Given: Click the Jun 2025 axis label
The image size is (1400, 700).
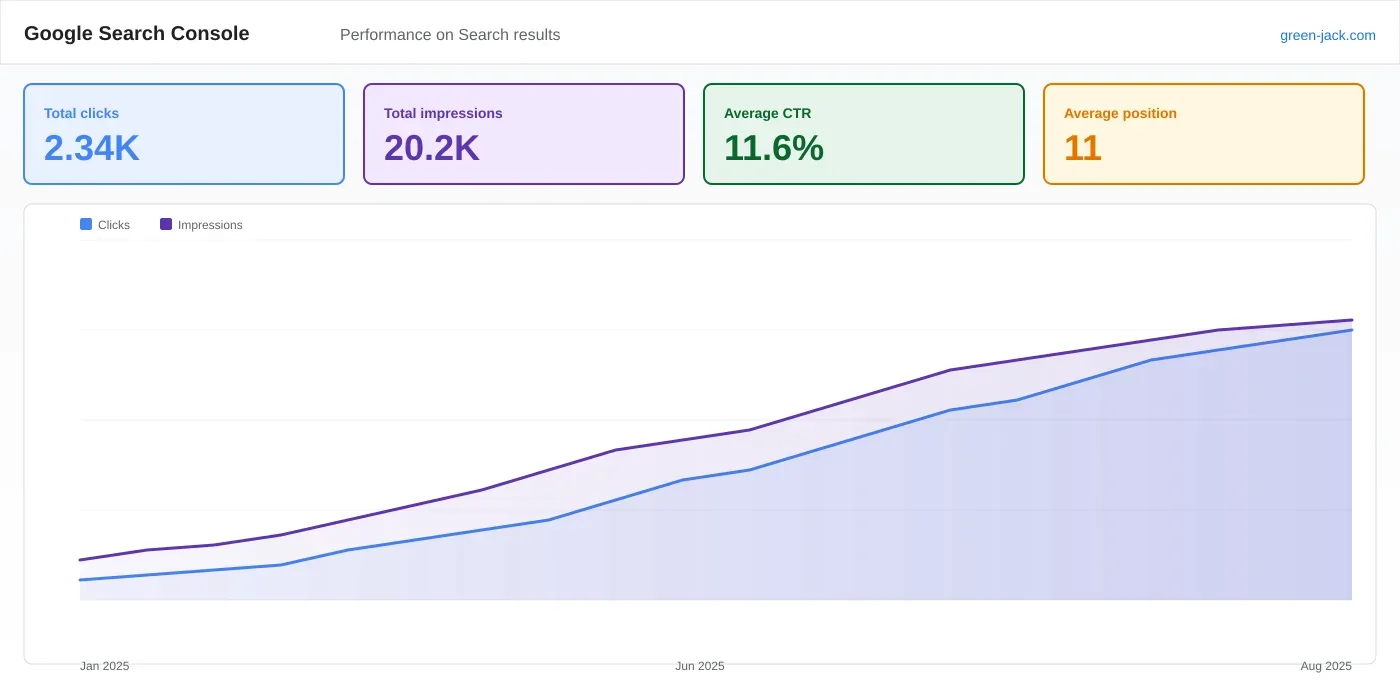Looking at the screenshot, I should [x=700, y=666].
